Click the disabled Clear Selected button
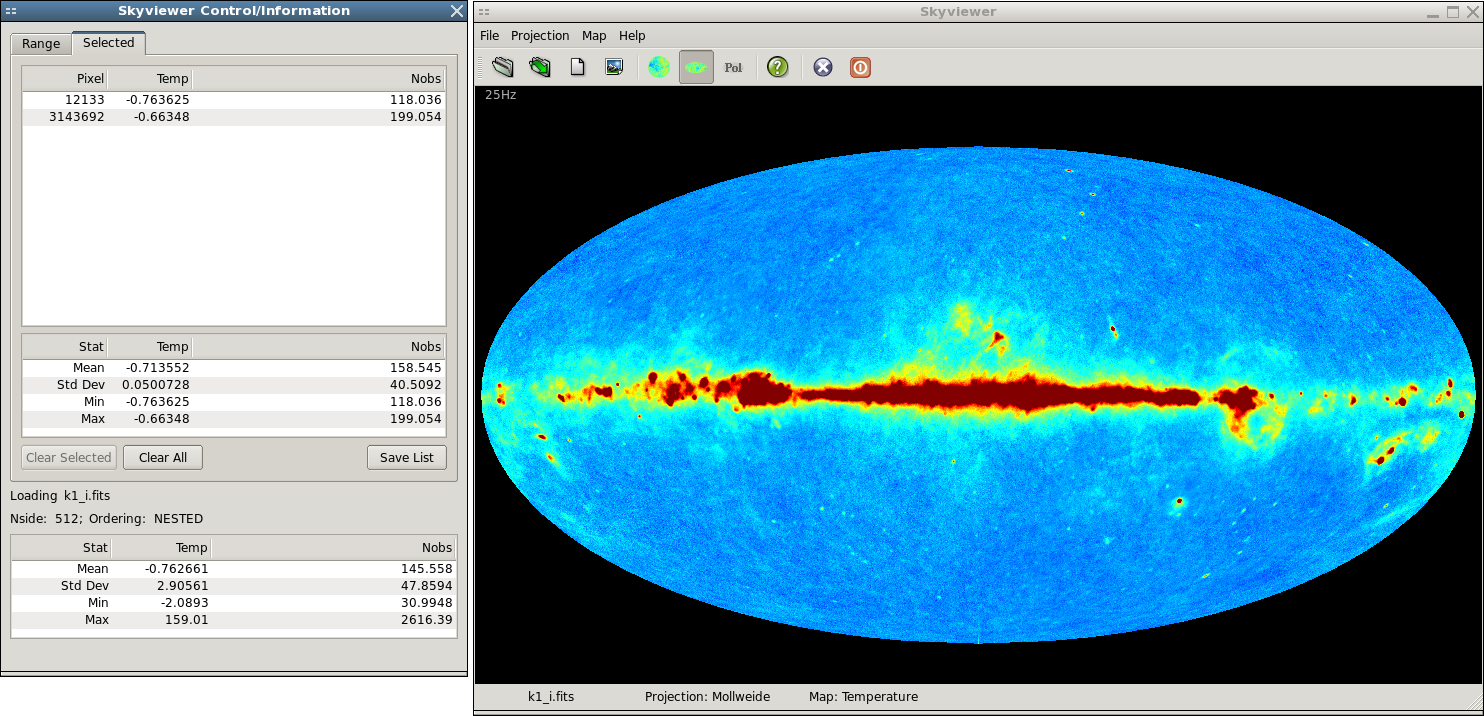This screenshot has height=716, width=1484. pyautogui.click(x=69, y=457)
